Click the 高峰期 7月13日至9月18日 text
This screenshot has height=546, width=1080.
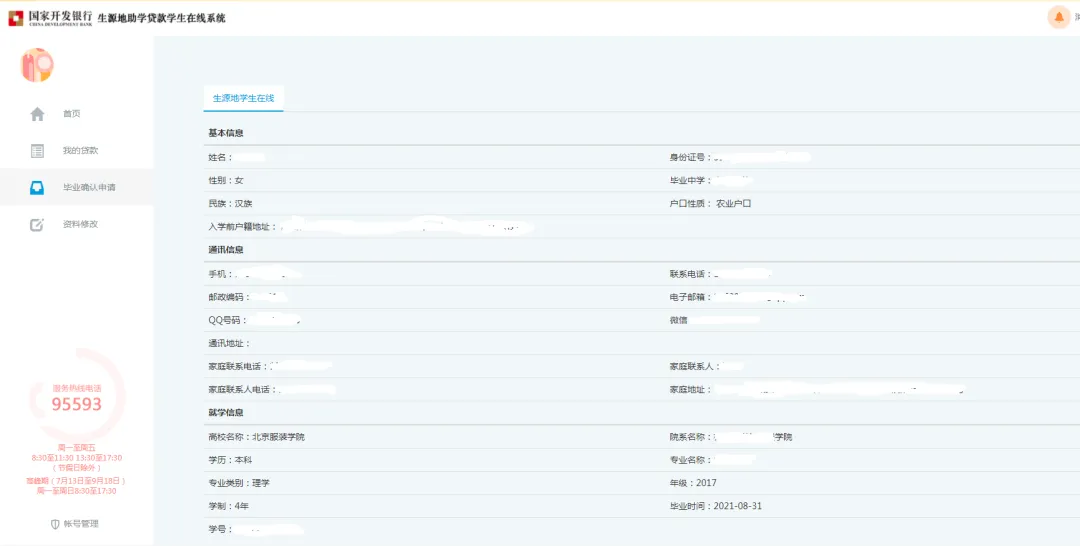76,481
